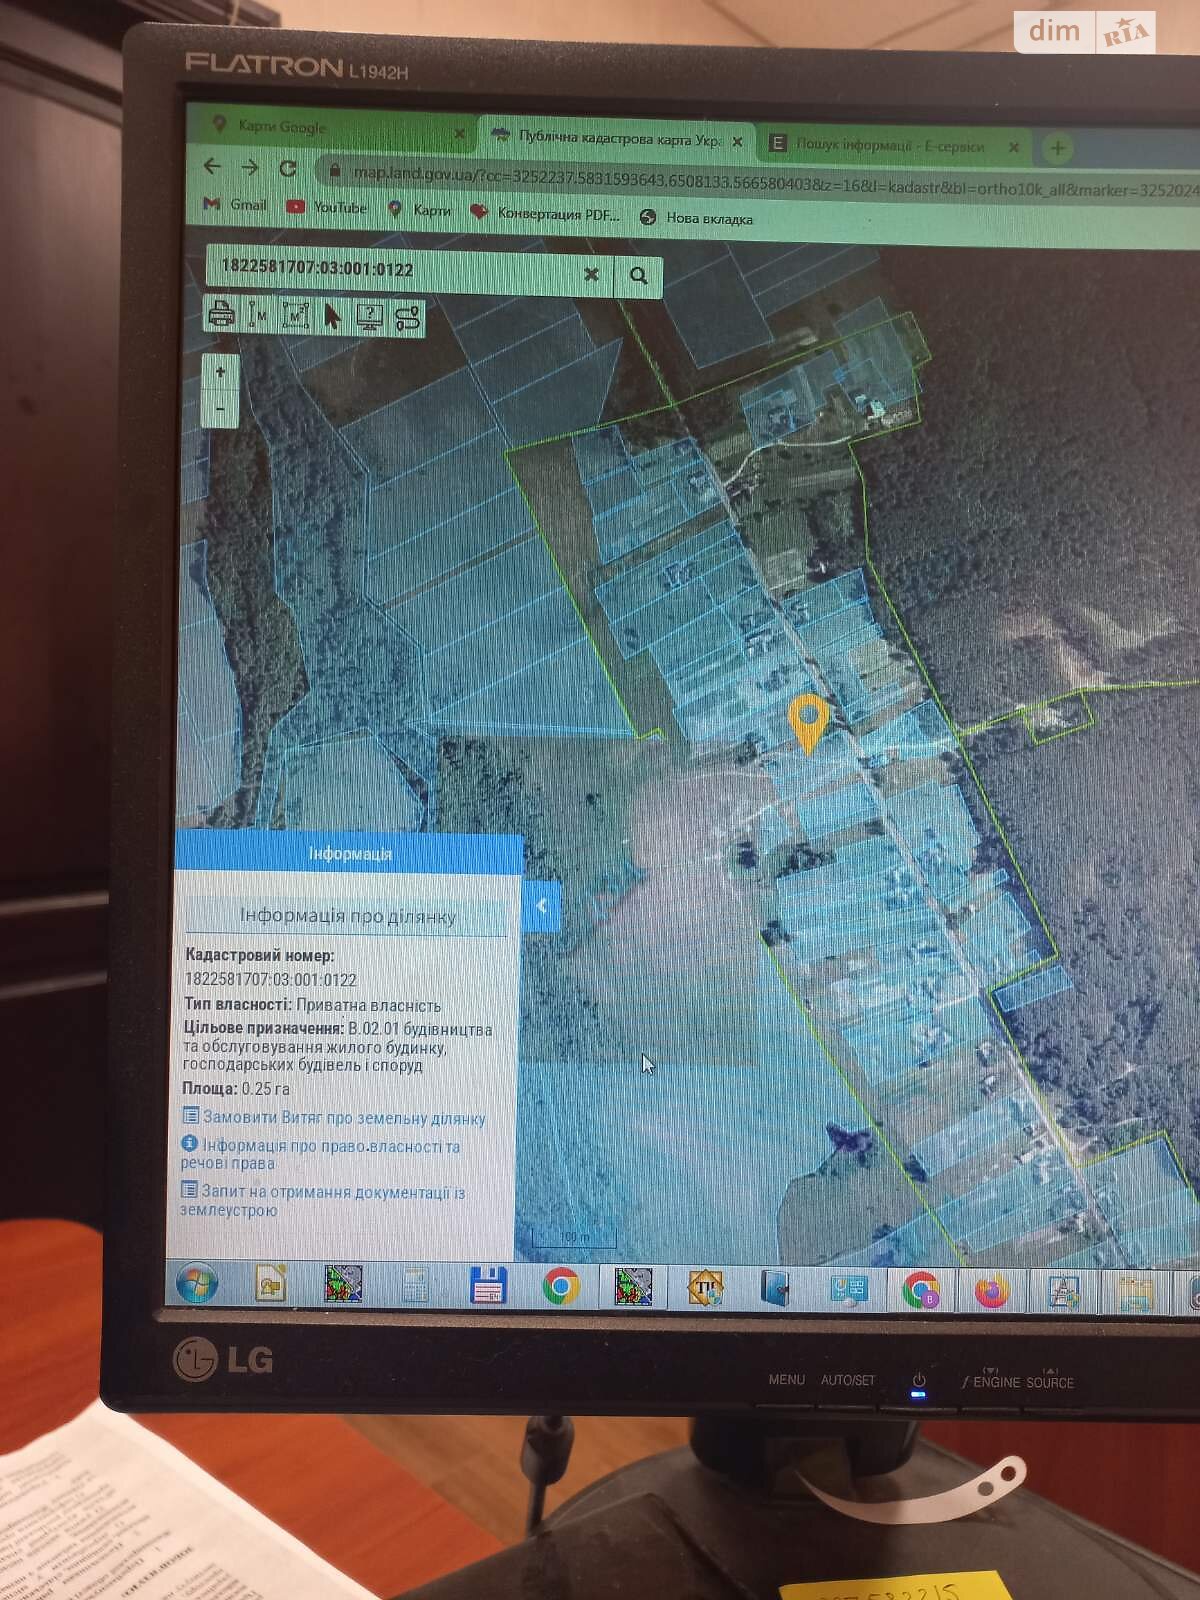
Task: Click Тип власності: Приватна власність text
Action: [x=312, y=1005]
